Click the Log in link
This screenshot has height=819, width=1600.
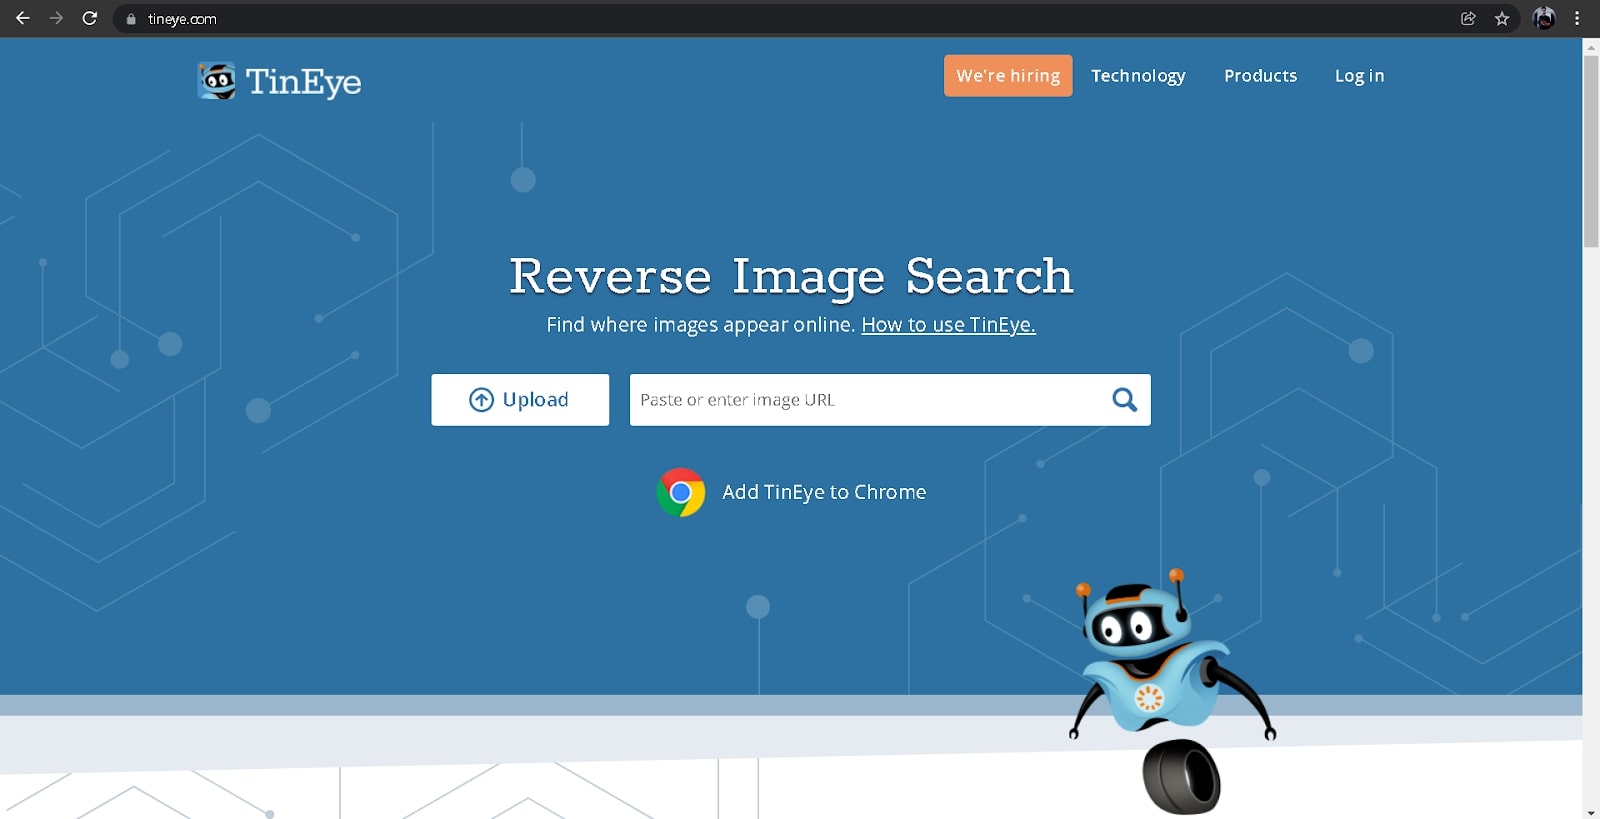(1359, 76)
